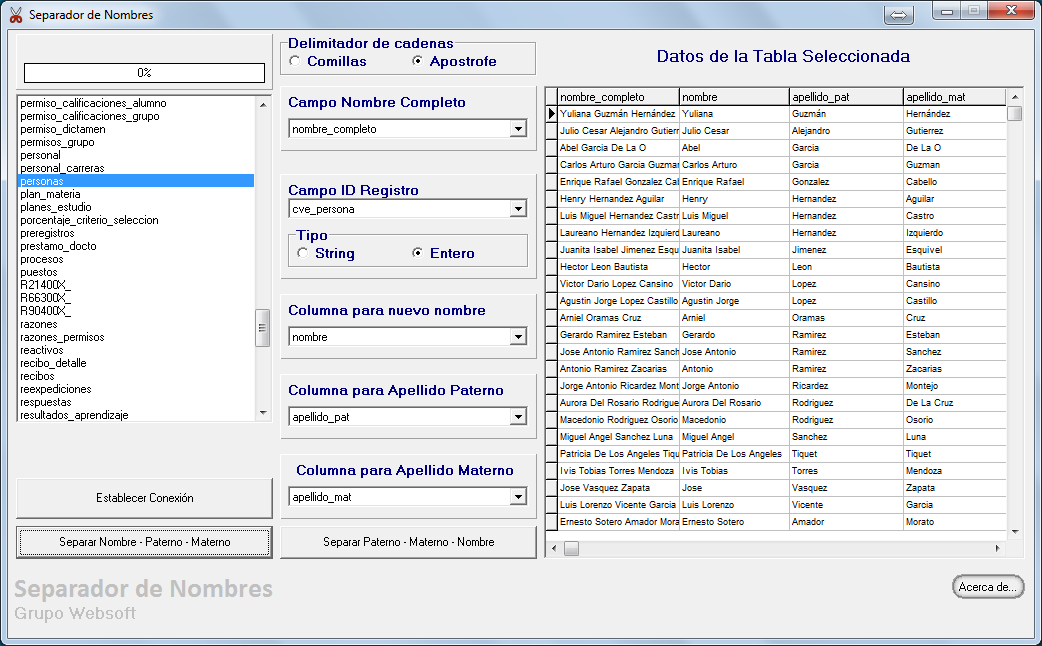1042x646 pixels.
Task: Select the plan_materia table
Action: tap(136, 194)
